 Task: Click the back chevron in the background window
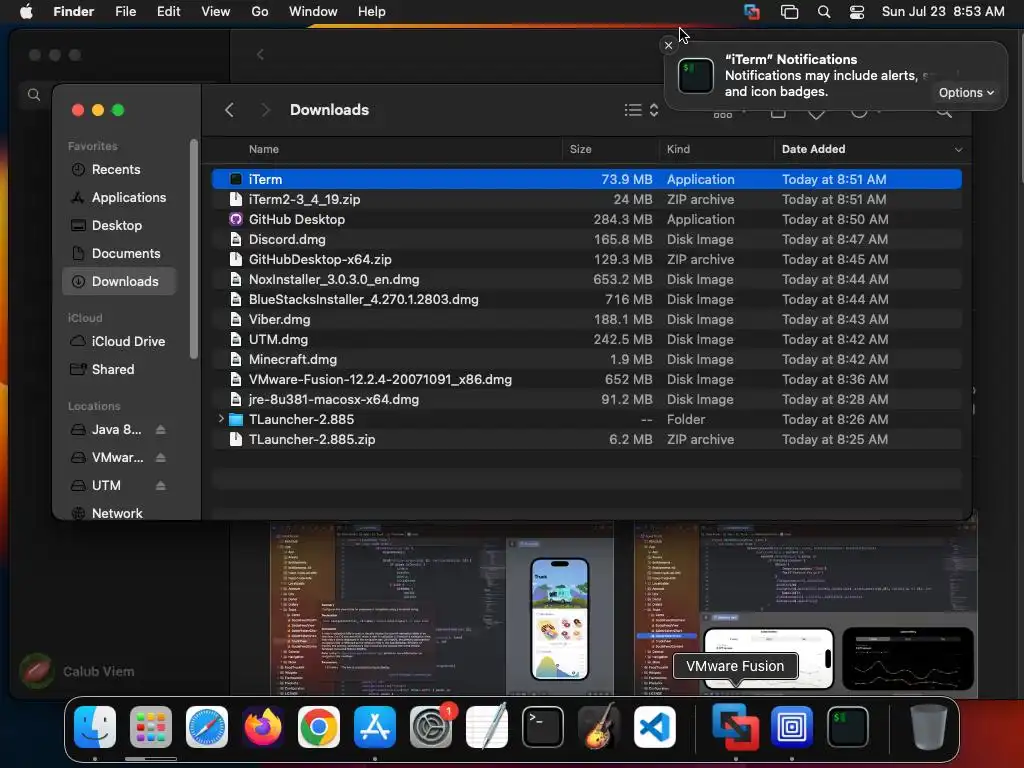[x=260, y=55]
